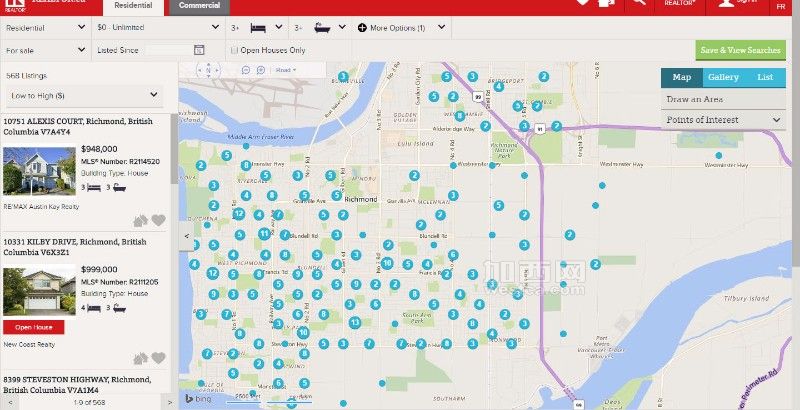This screenshot has height=410, width=800.
Task: Click the single listing dot on Middle Arm Fraser River
Action: [246, 146]
